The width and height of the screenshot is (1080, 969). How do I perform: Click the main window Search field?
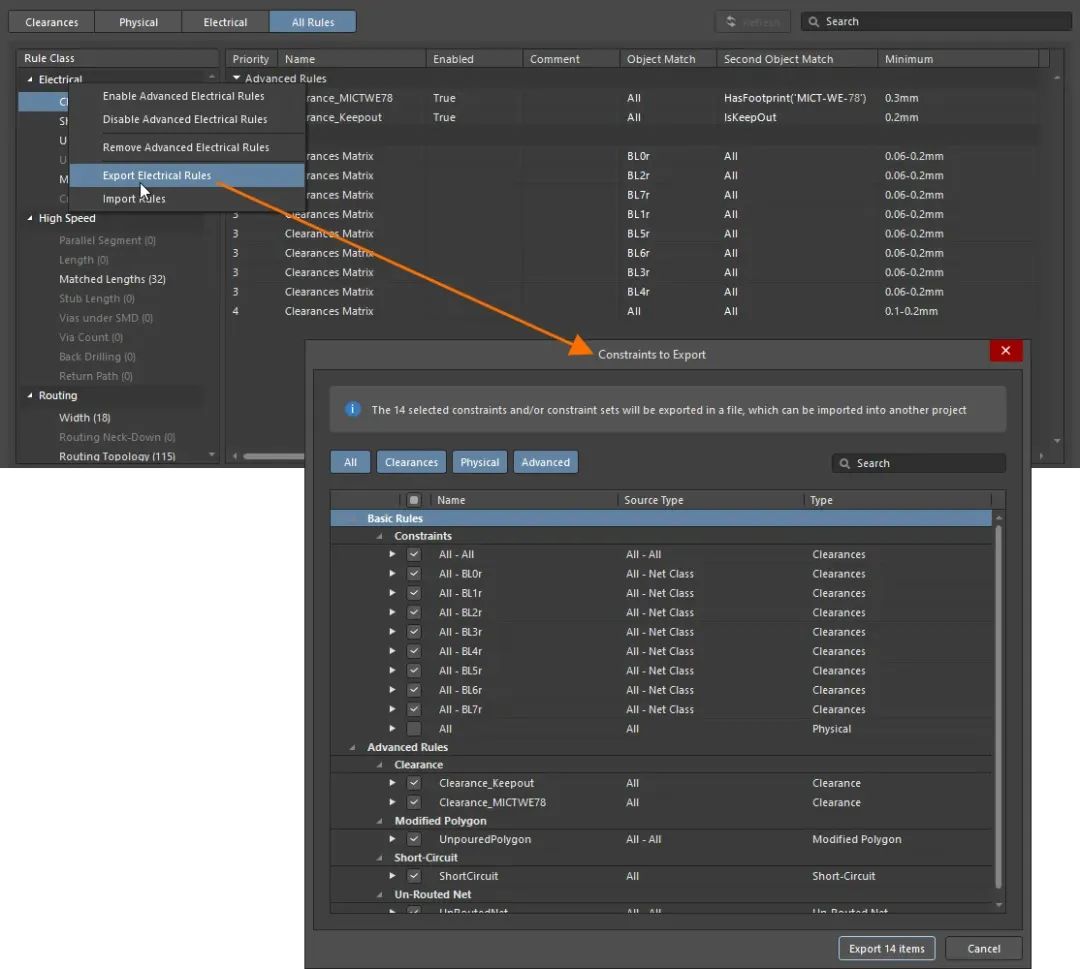tap(936, 21)
